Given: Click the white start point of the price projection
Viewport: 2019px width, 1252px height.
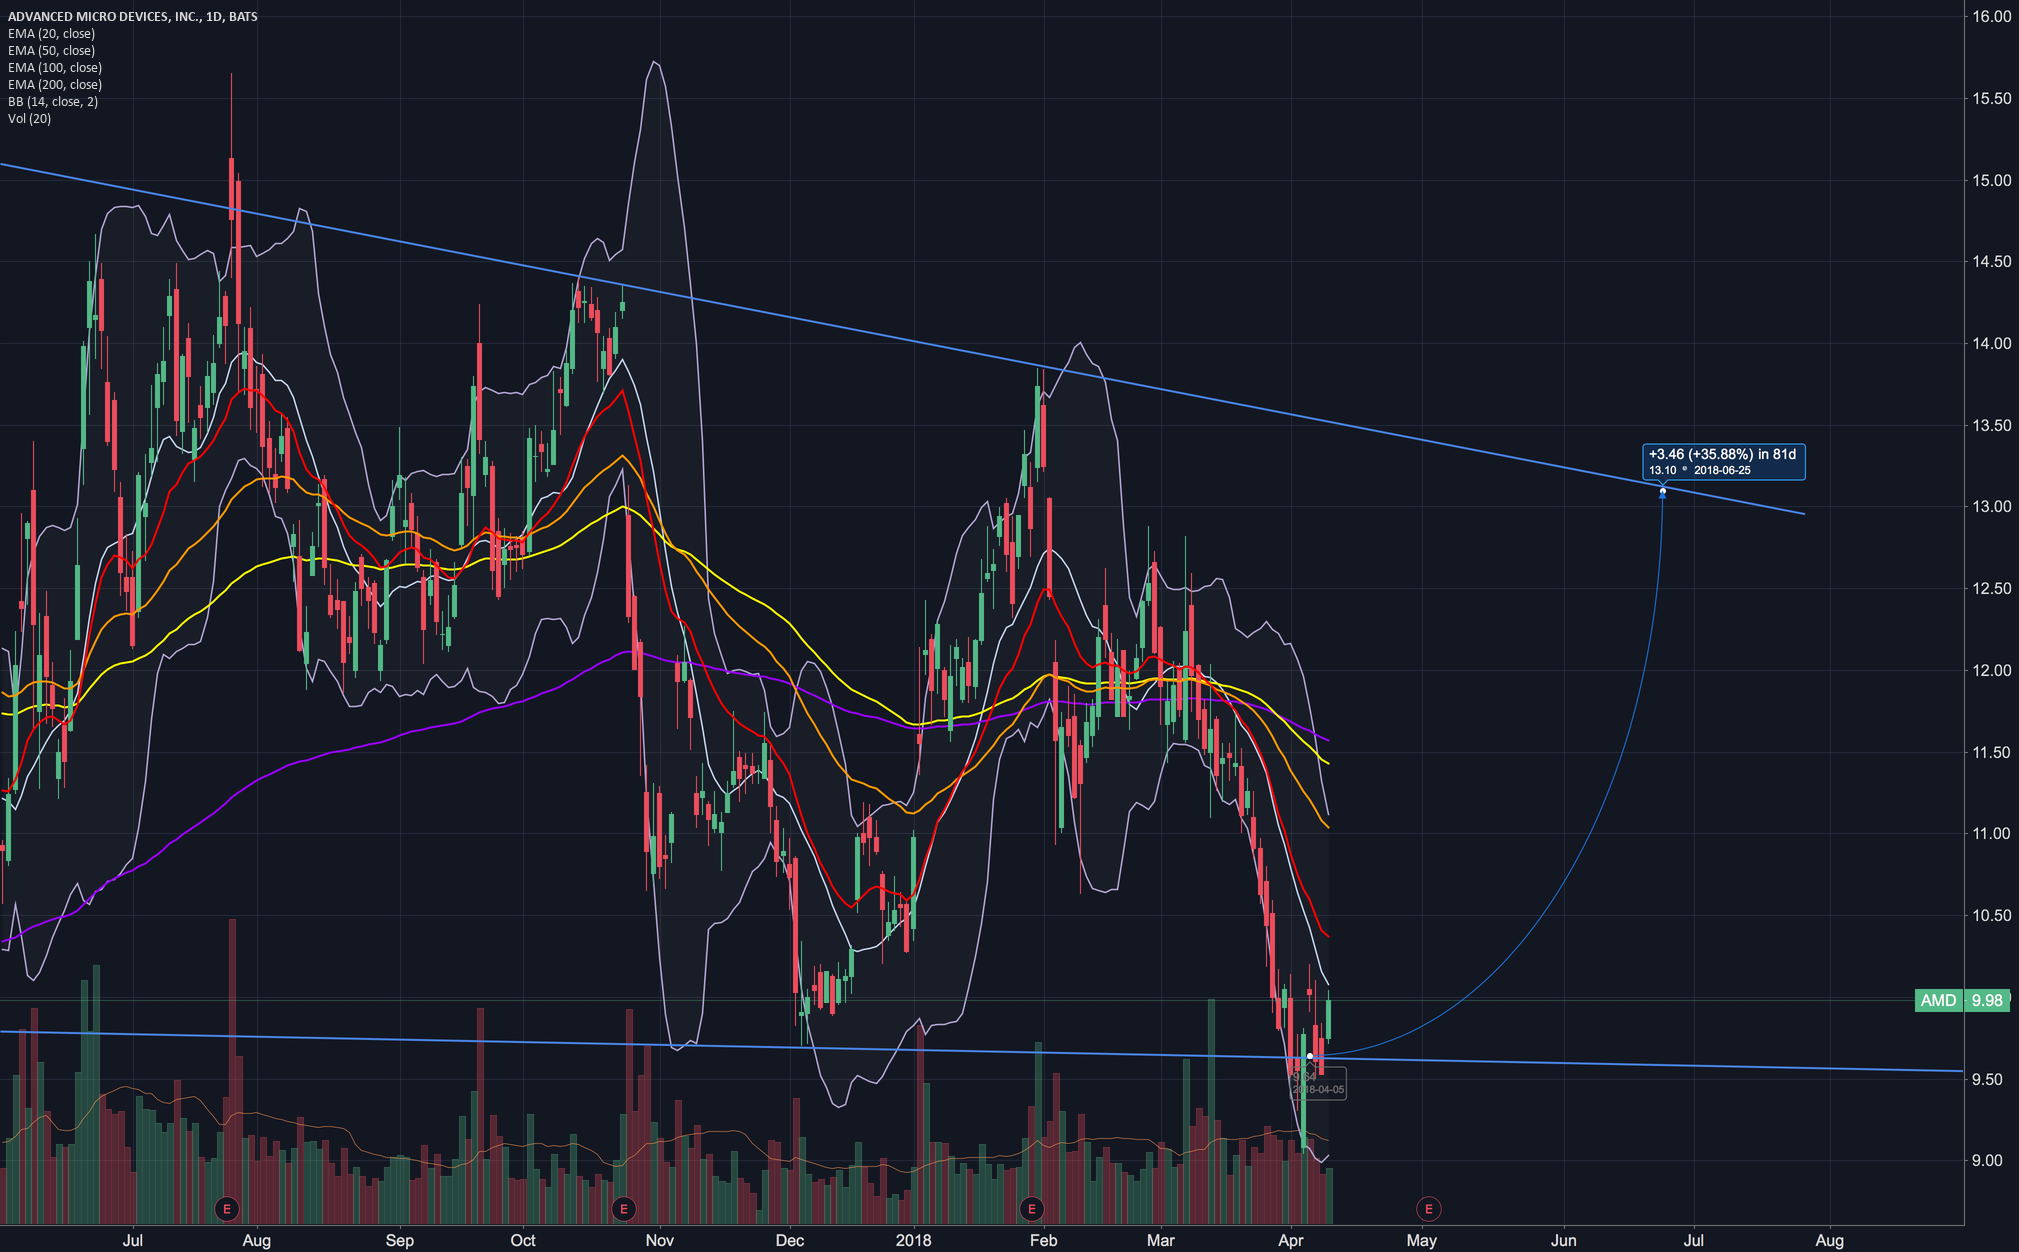Looking at the screenshot, I should [x=1310, y=1056].
